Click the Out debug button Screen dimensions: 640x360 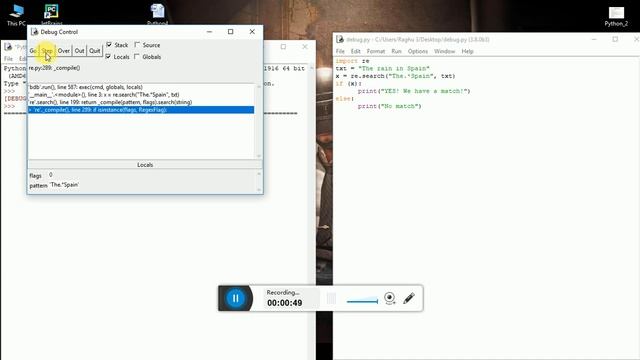click(79, 51)
